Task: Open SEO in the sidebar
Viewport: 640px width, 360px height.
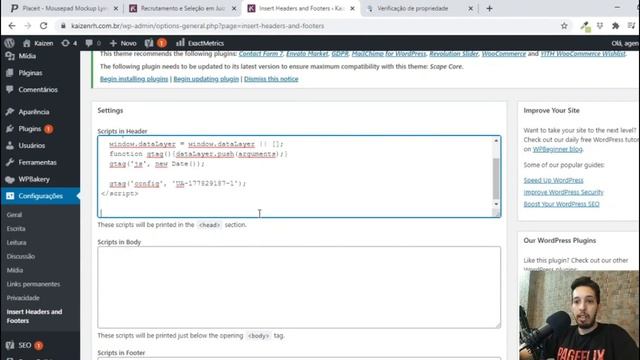Action: [24, 345]
